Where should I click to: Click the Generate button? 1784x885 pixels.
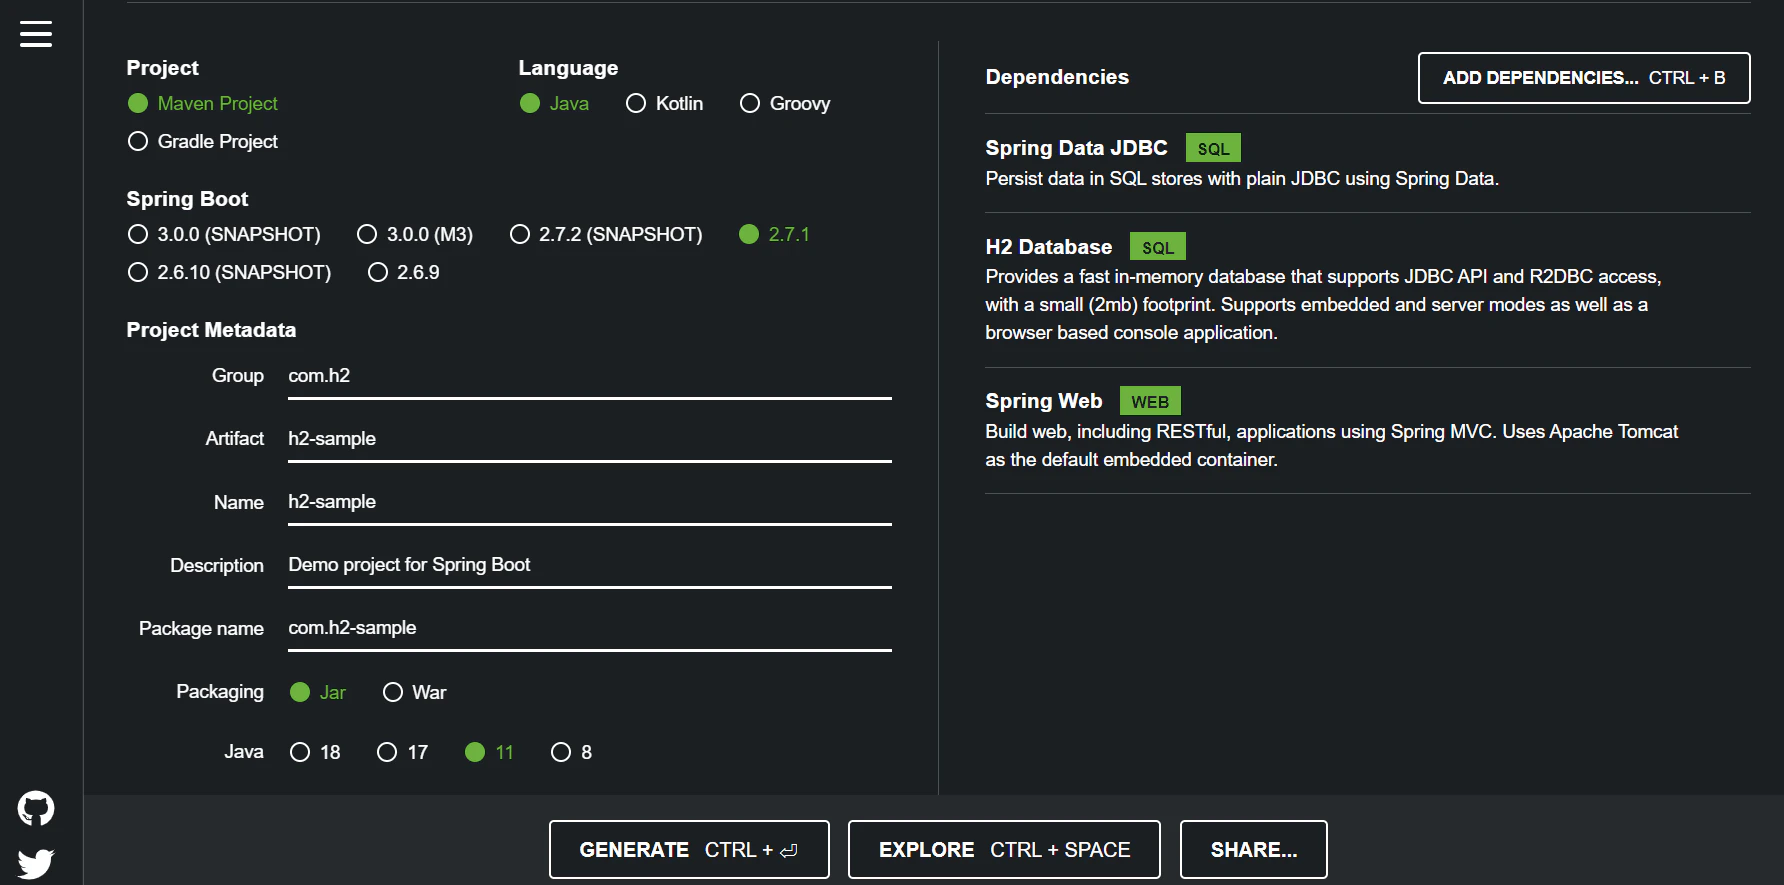click(x=689, y=850)
